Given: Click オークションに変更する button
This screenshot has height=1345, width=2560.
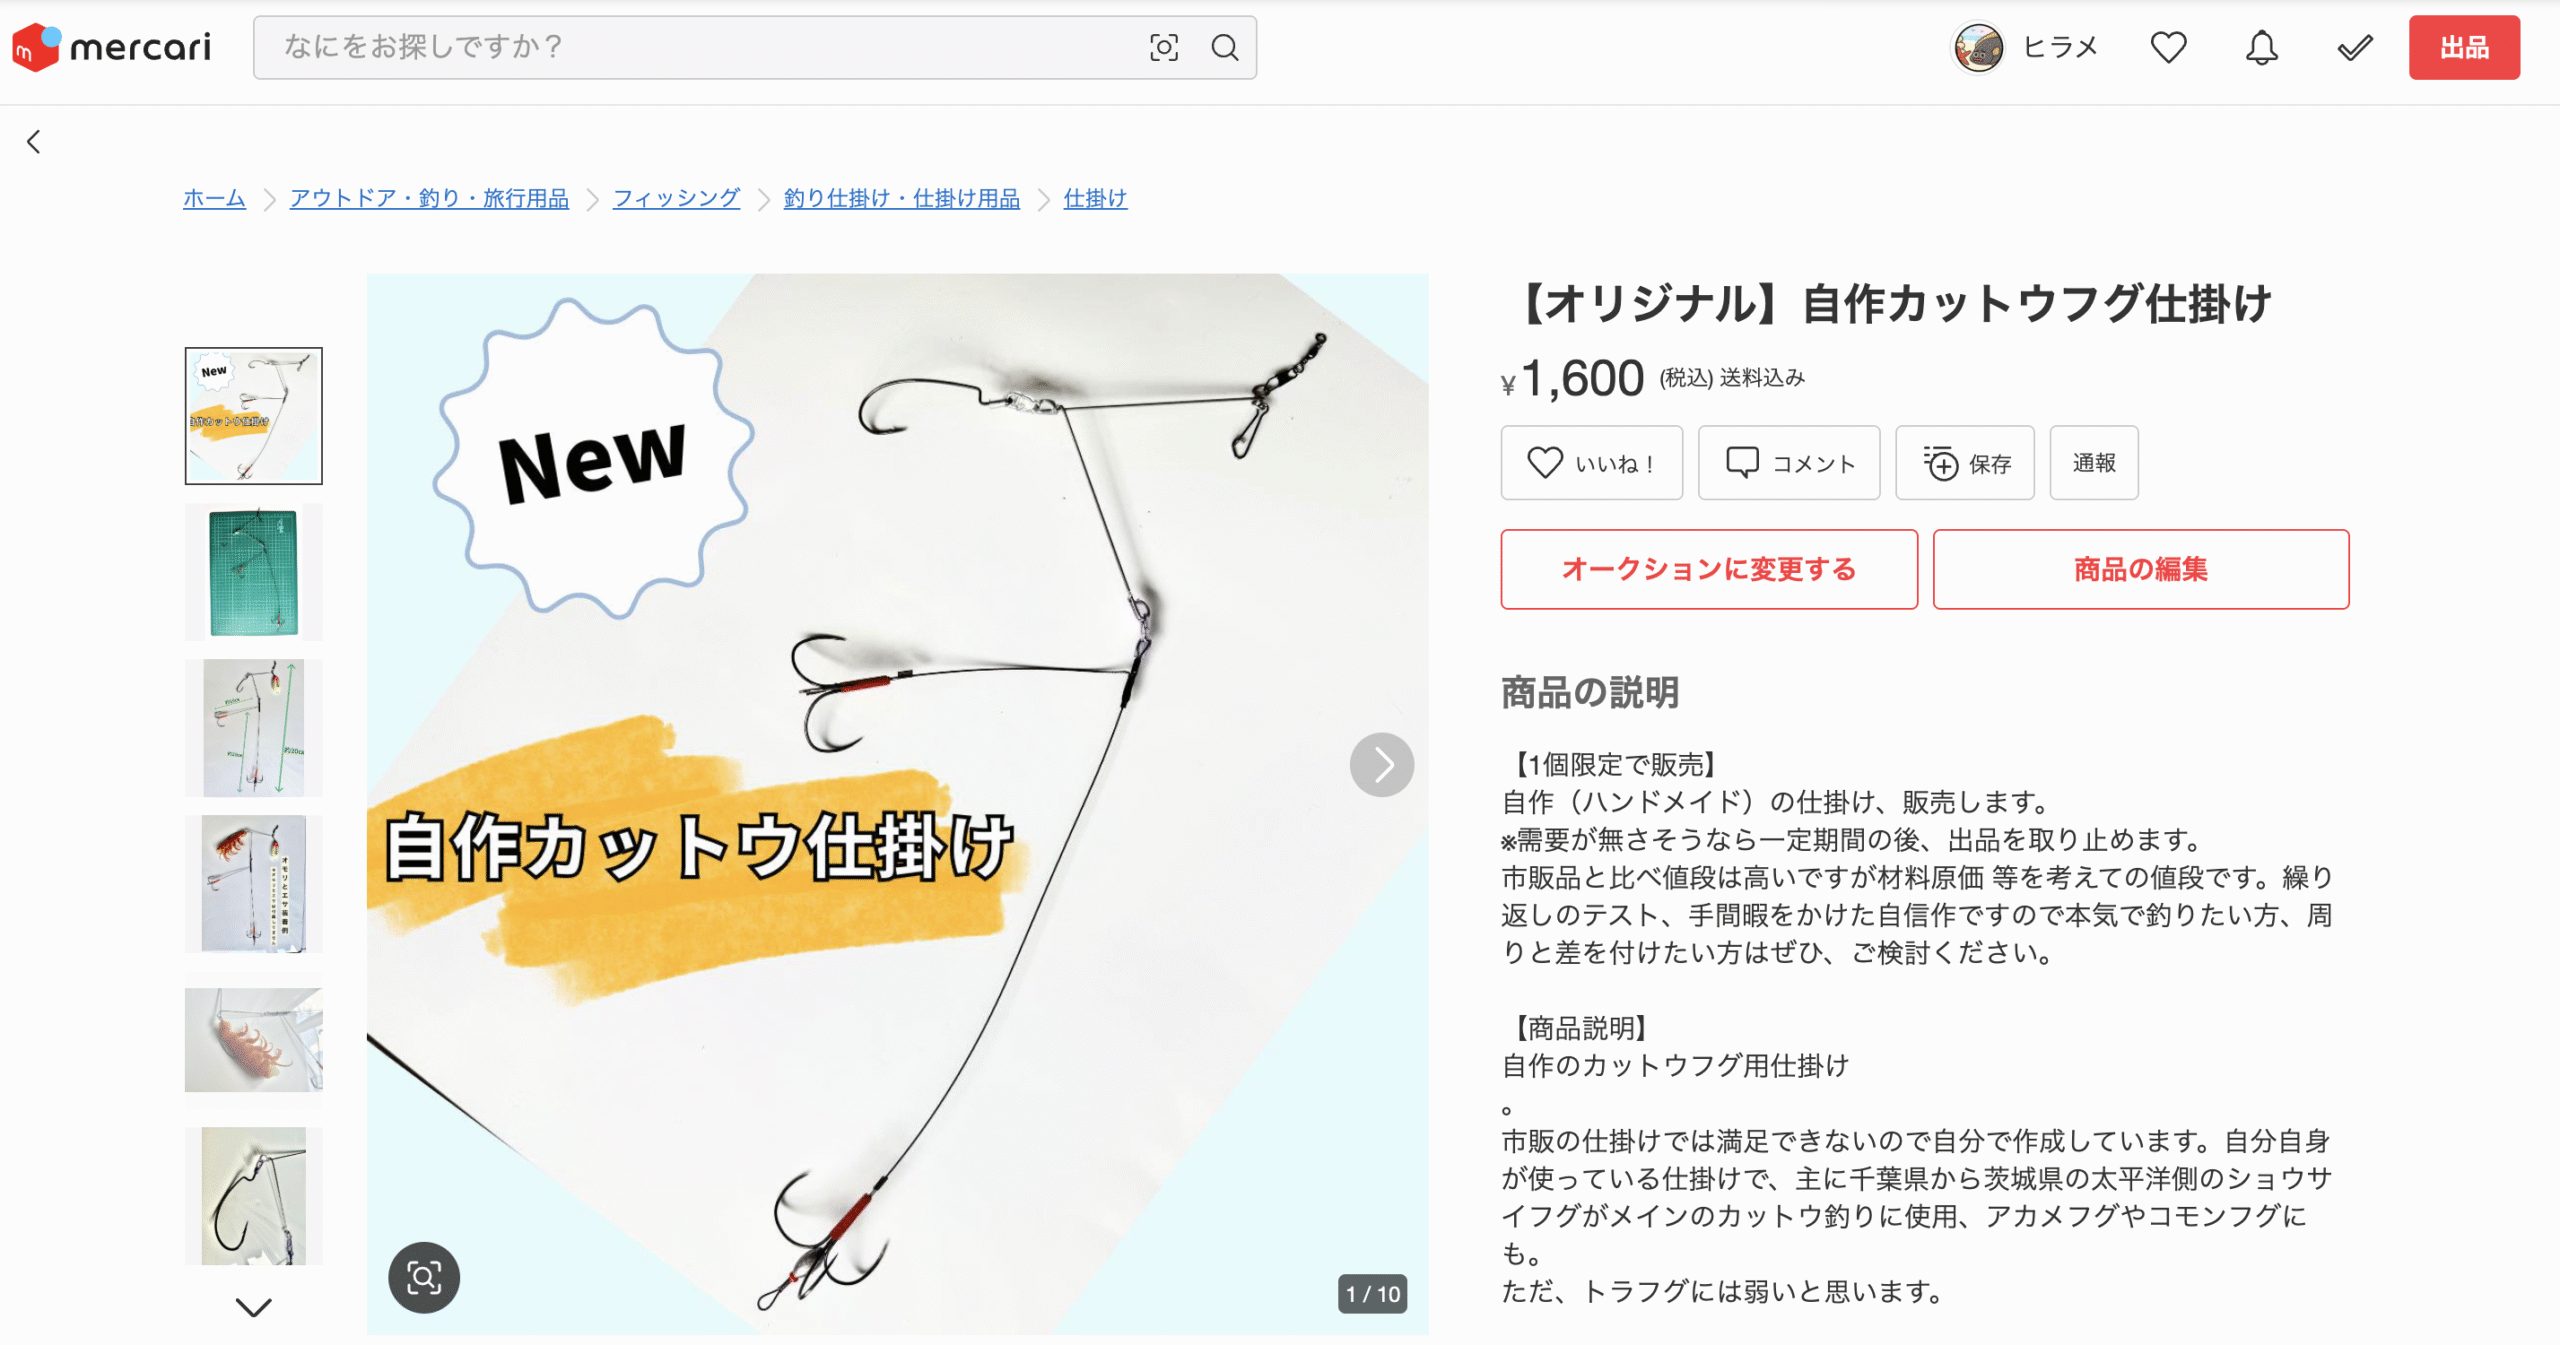Looking at the screenshot, I should (x=1709, y=569).
